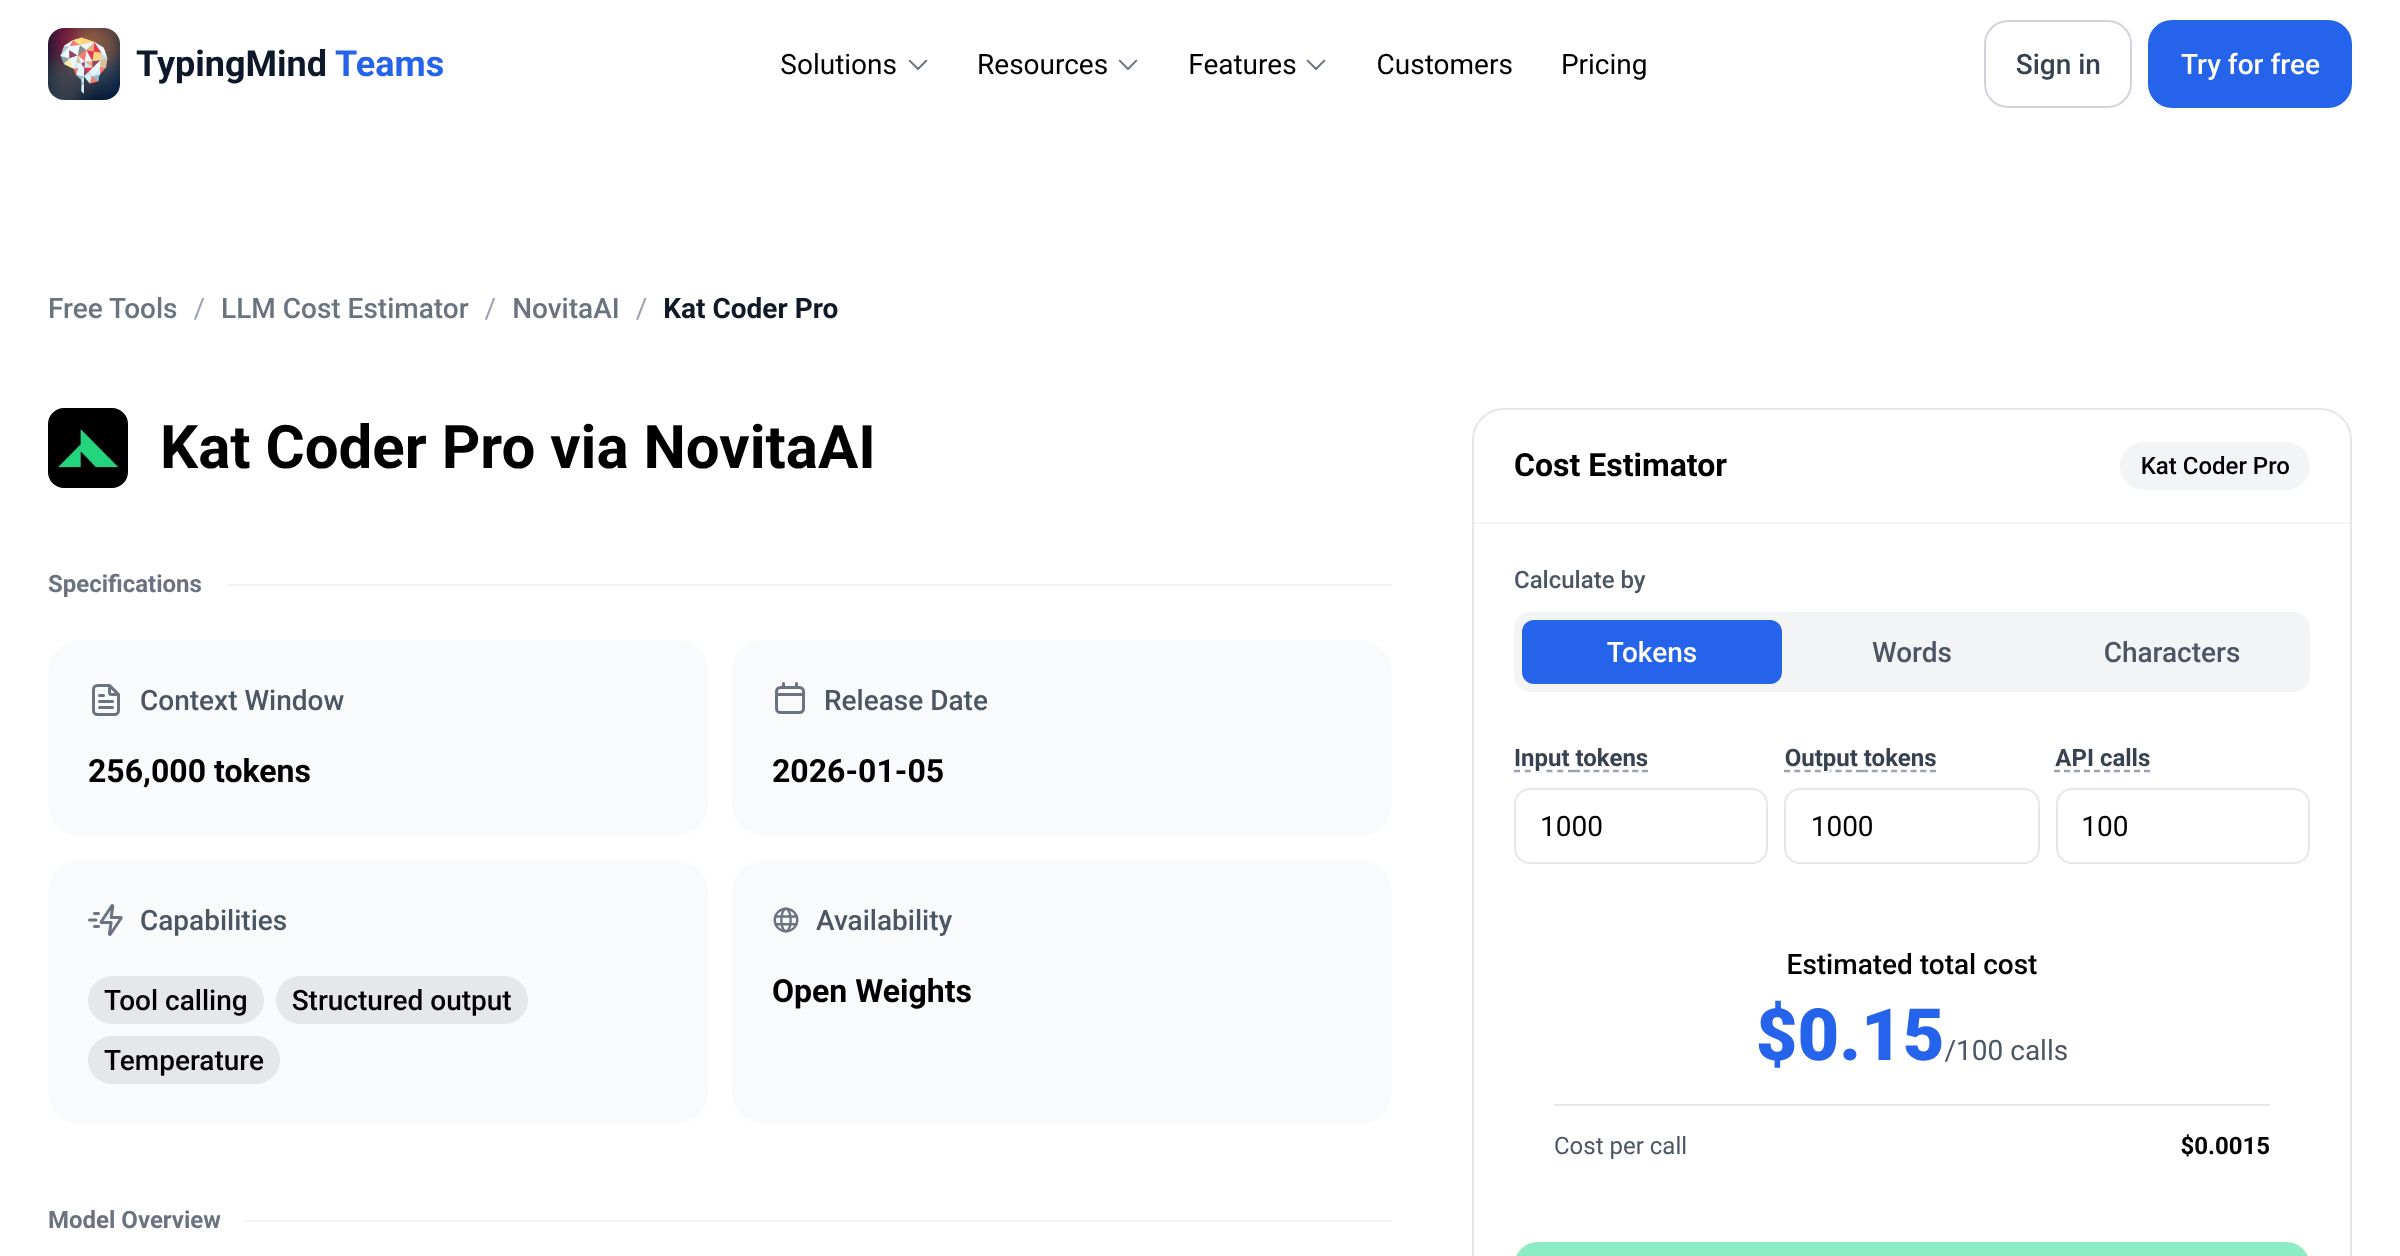Click the Kat Coder Pro model badge

[2215, 466]
